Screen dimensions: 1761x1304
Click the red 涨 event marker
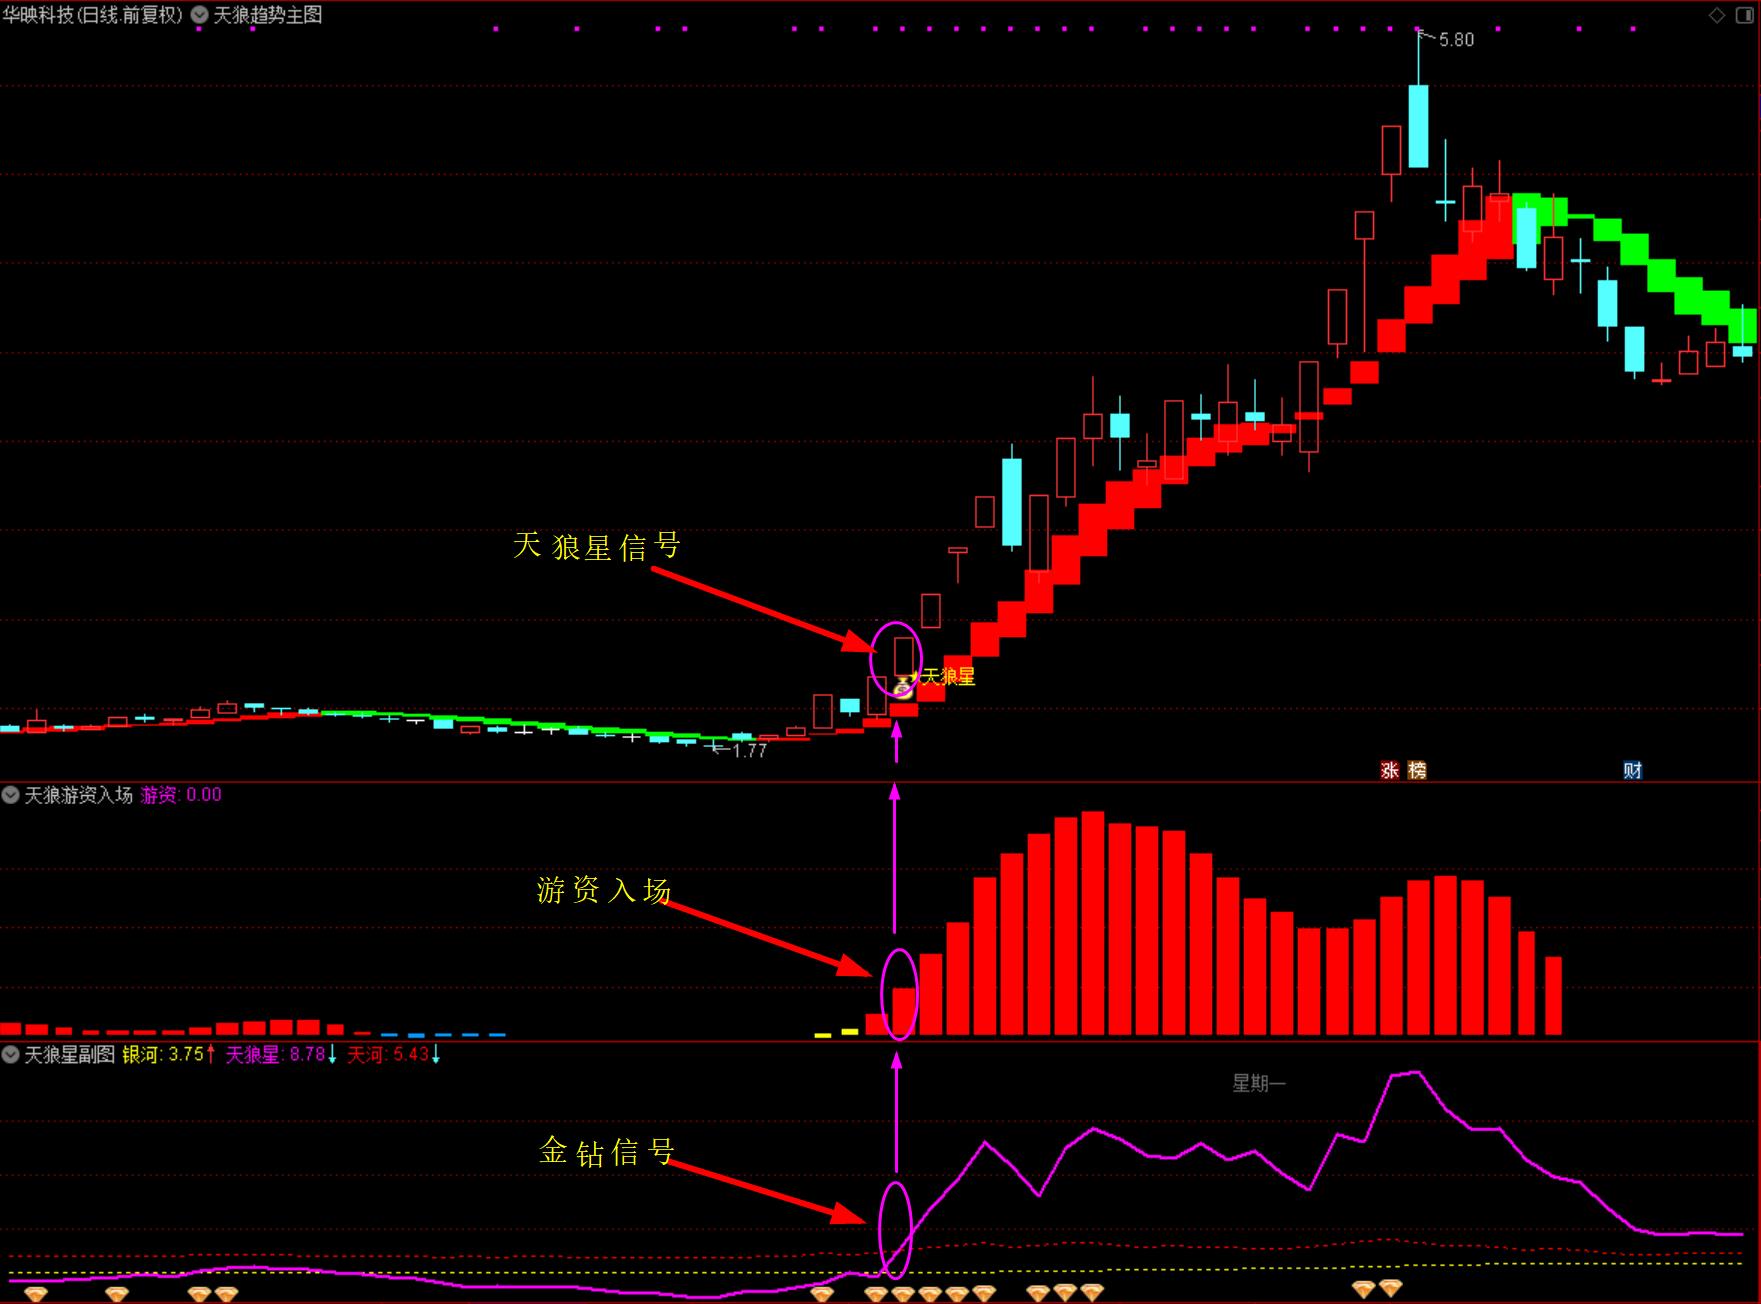(x=1389, y=770)
